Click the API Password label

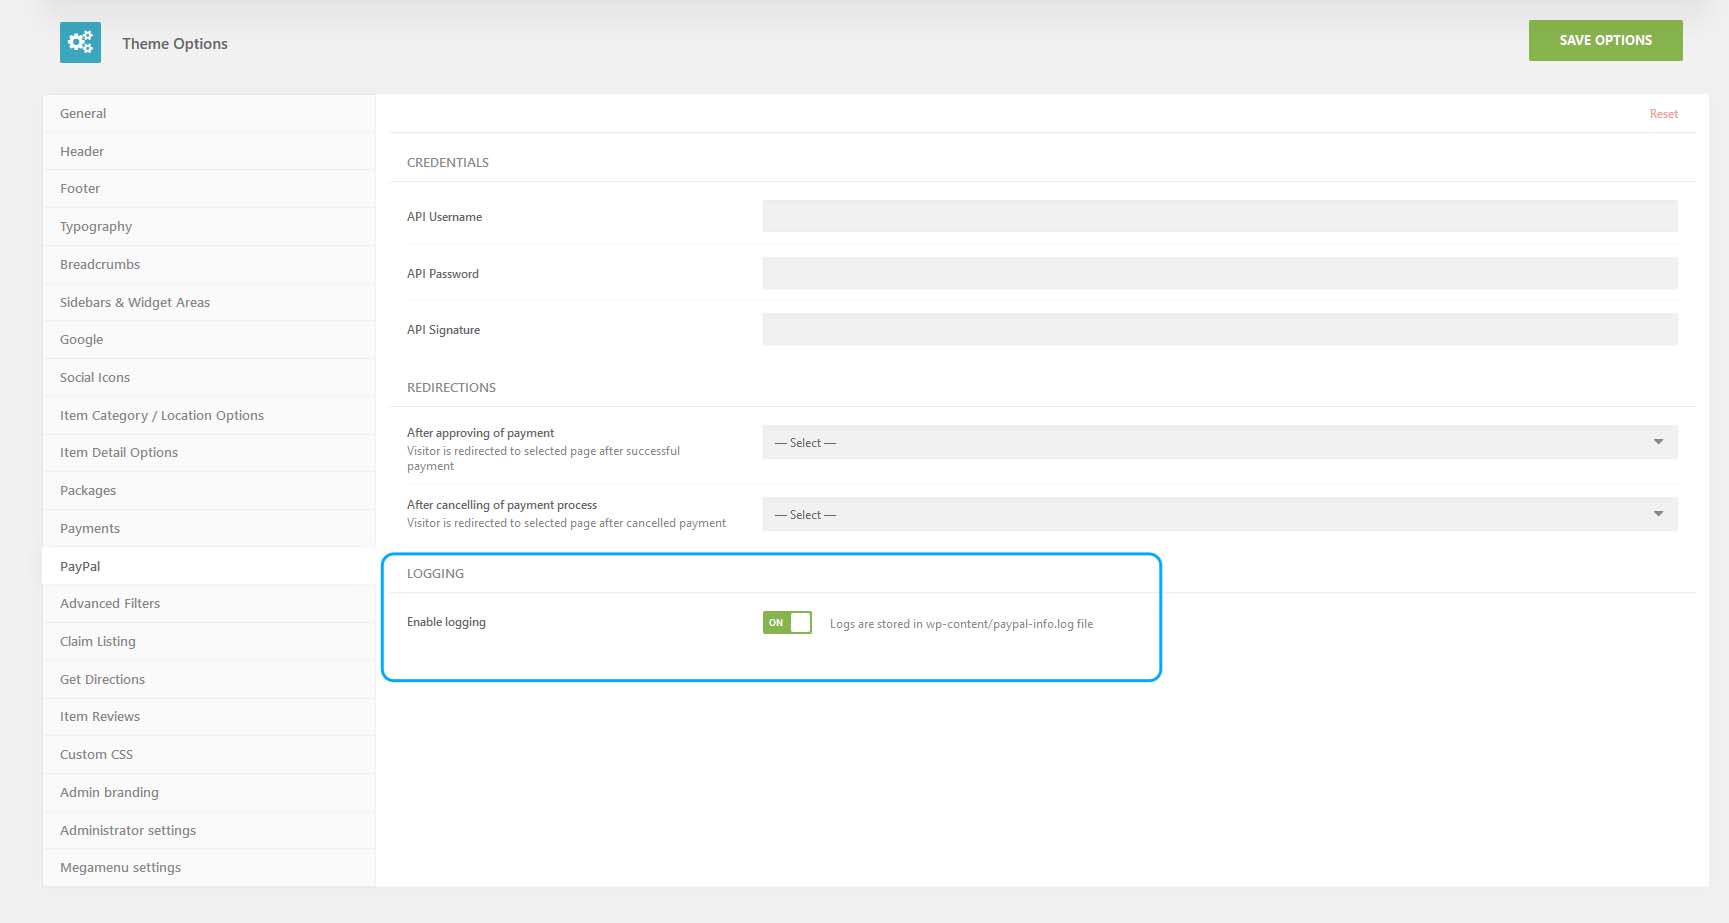point(443,274)
